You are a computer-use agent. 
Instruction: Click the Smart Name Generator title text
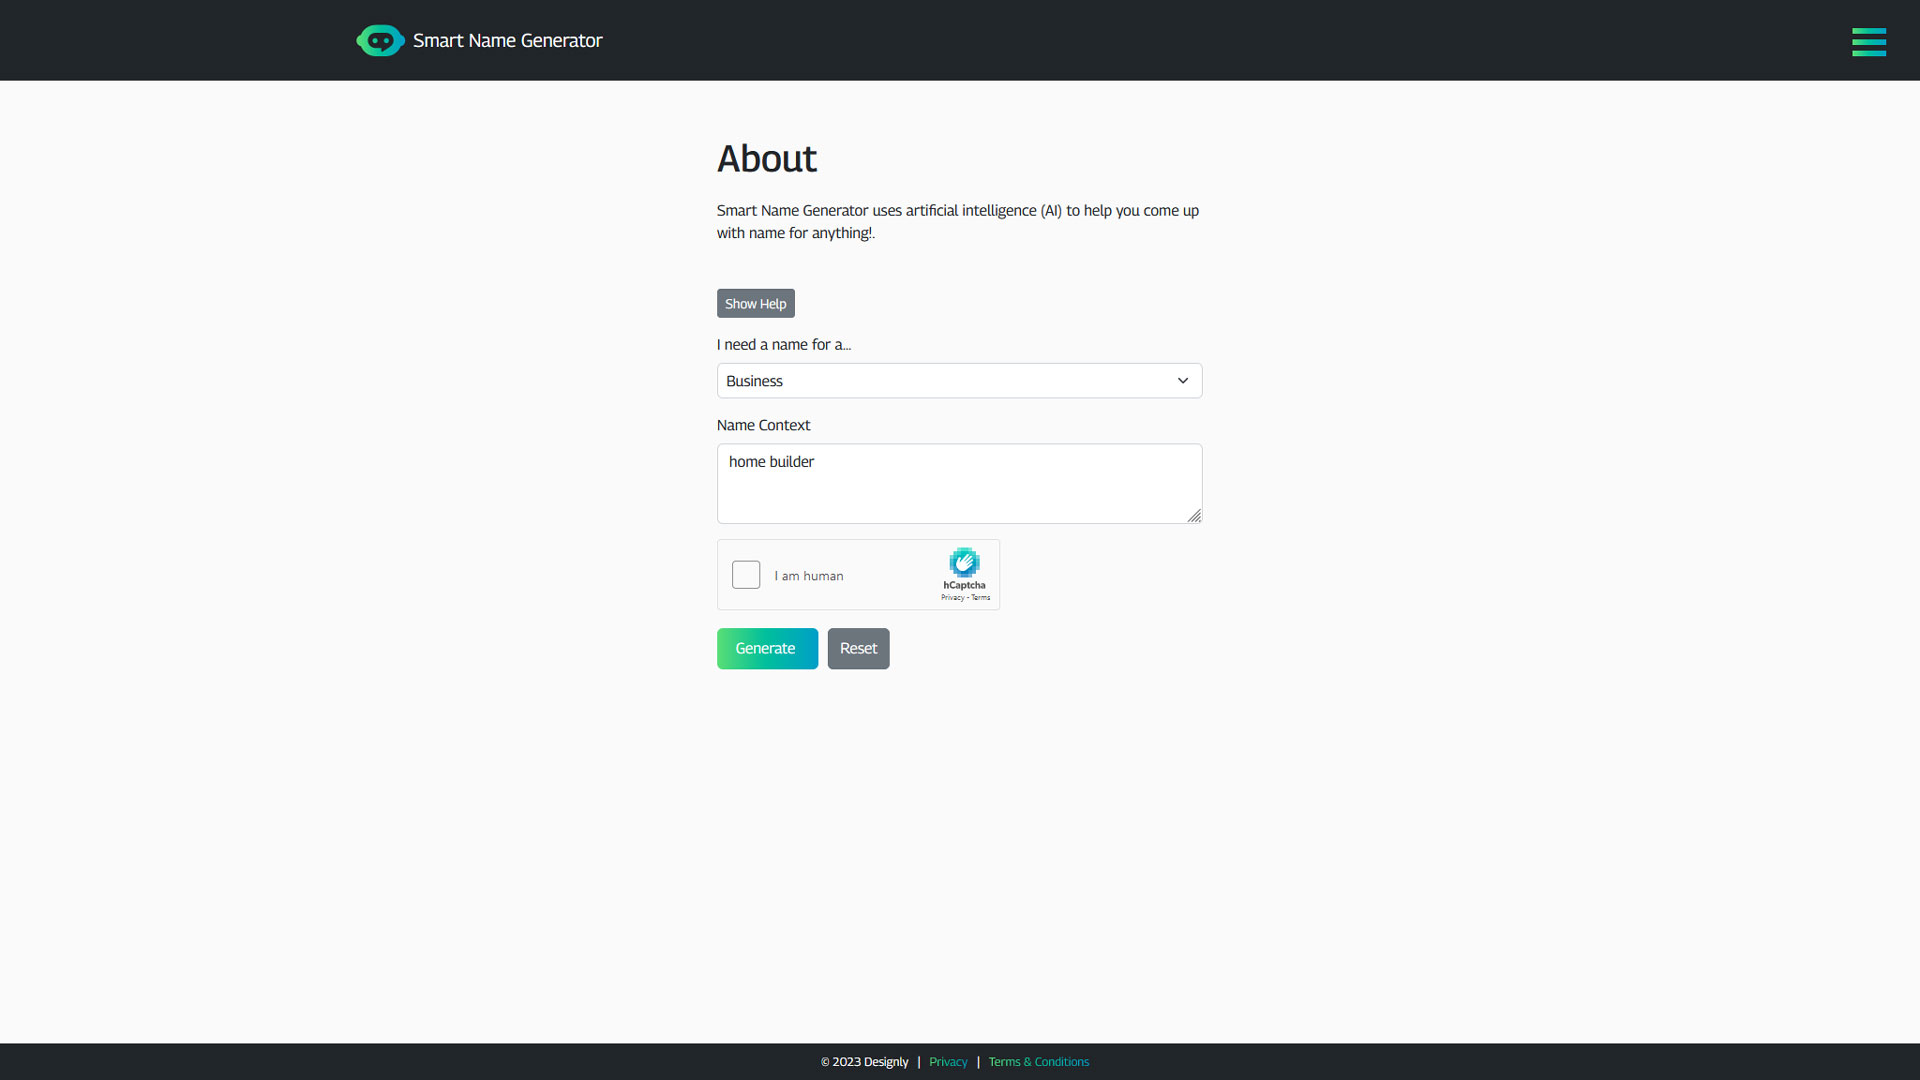pyautogui.click(x=508, y=40)
